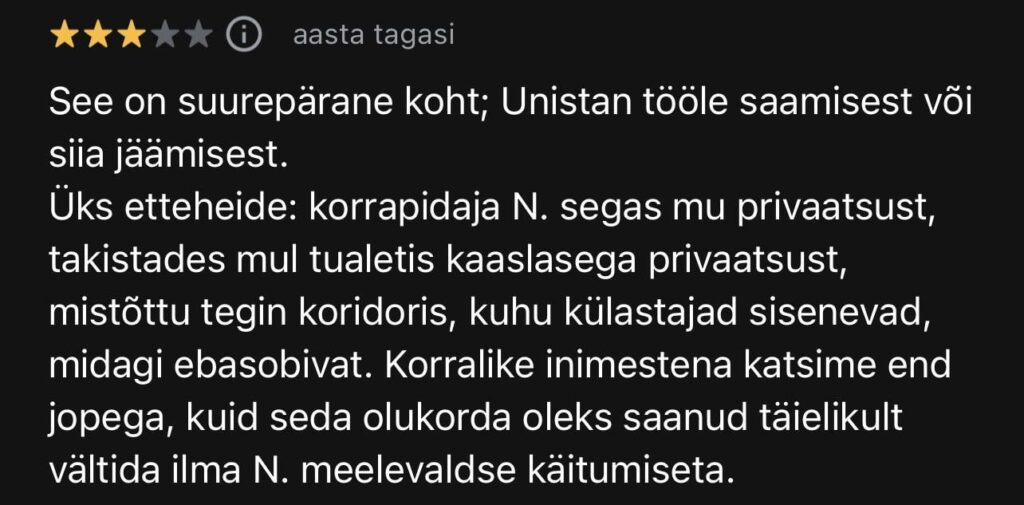Click the fourth gray rating star
1024x505 pixels.
(165, 36)
